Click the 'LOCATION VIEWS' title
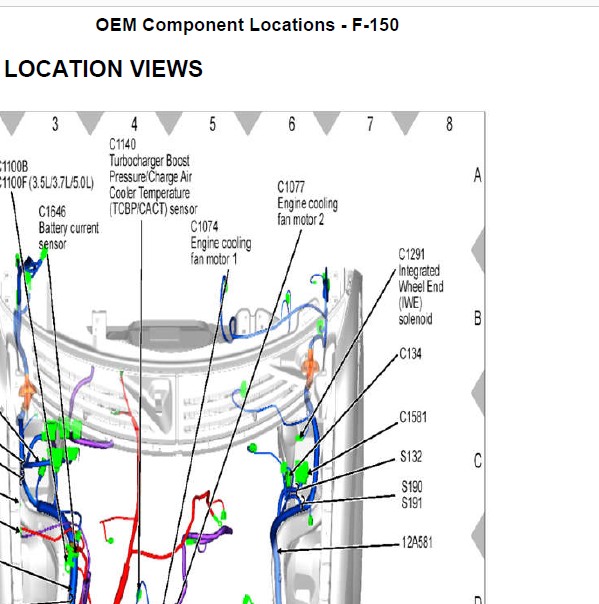Viewport: 599px width, 604px height. click(x=103, y=69)
